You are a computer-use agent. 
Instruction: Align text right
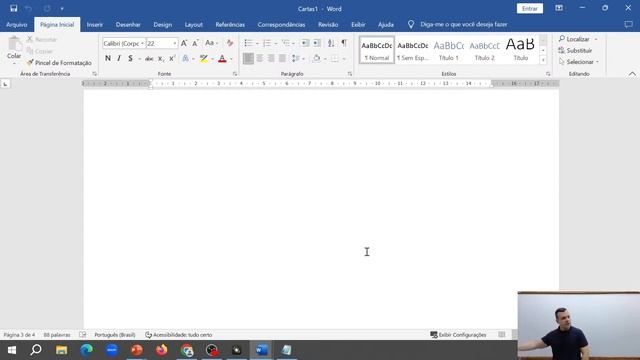coord(271,58)
